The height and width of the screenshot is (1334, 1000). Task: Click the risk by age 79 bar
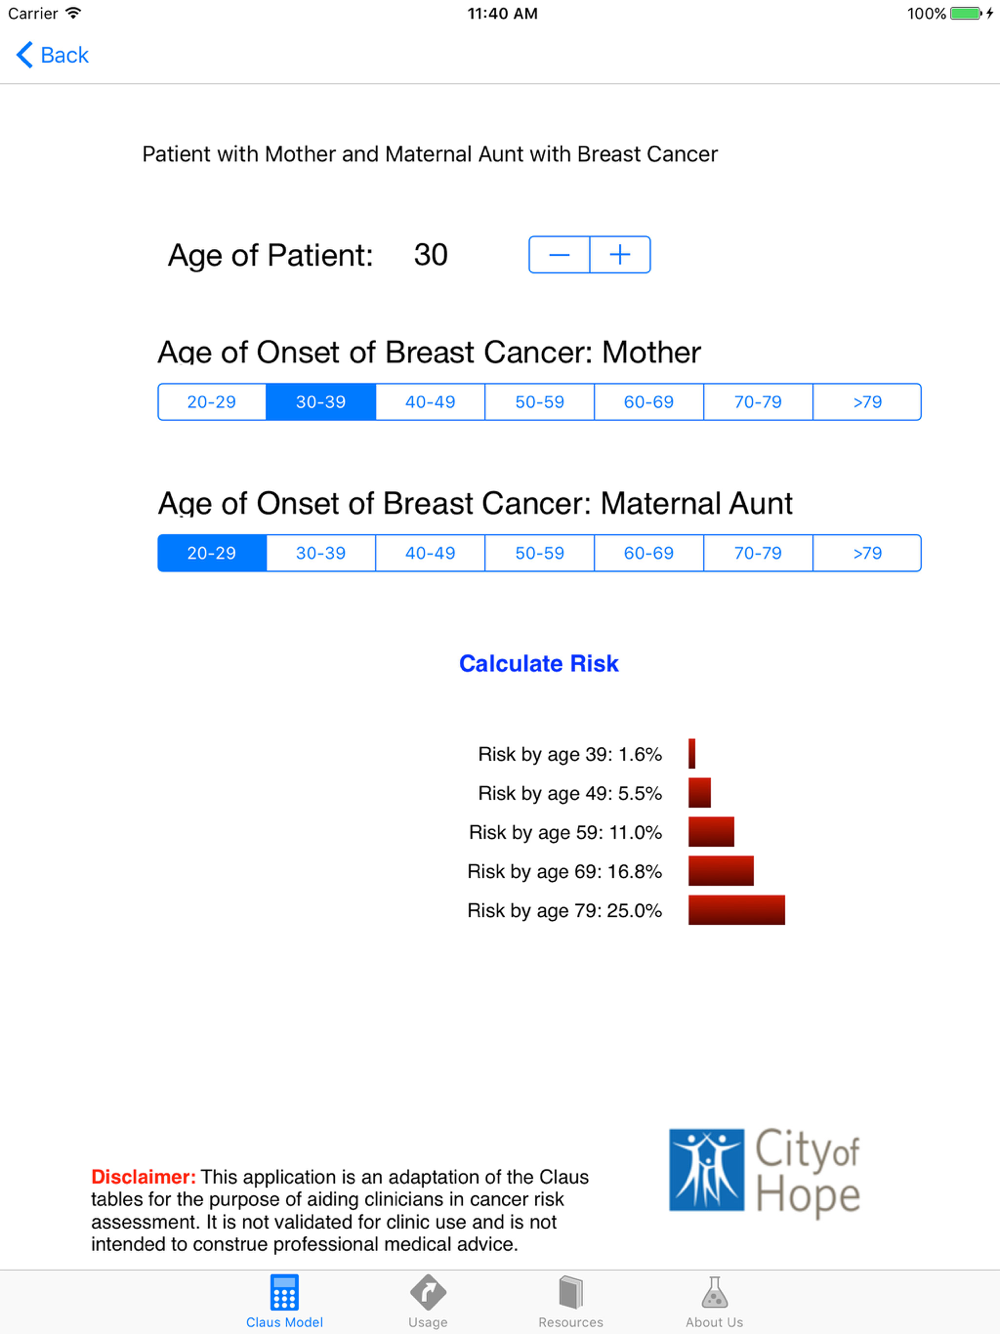point(737,910)
